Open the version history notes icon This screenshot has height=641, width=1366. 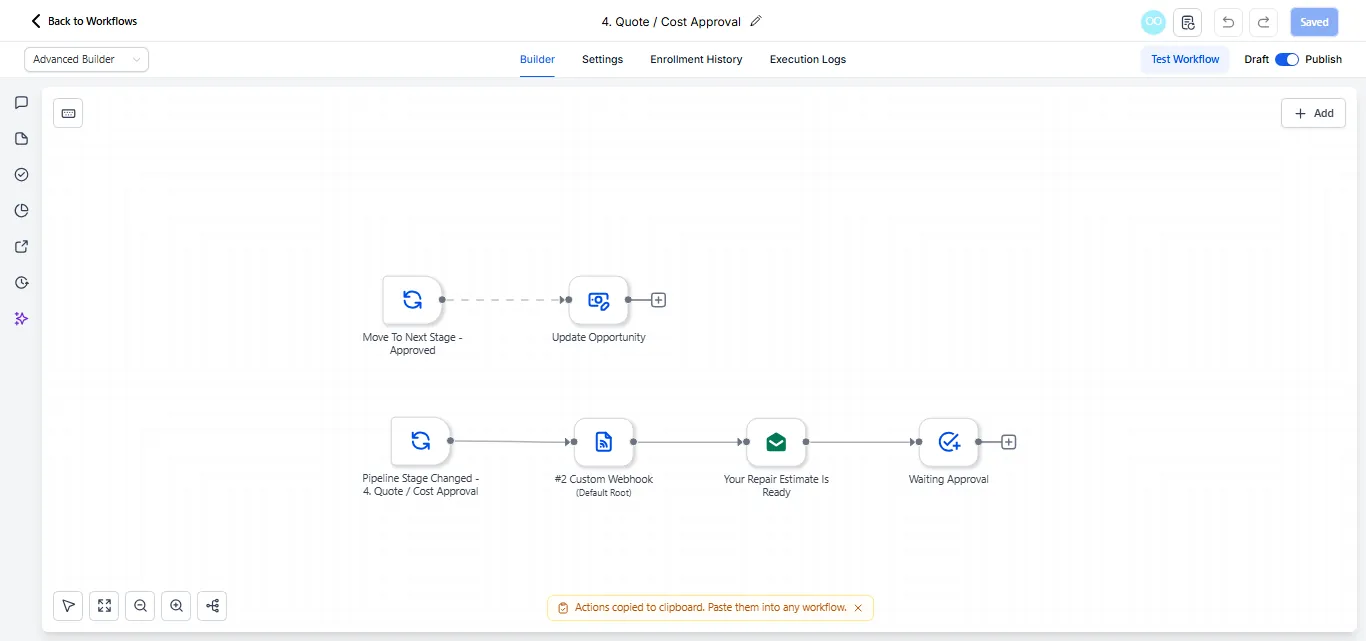[x=1187, y=22]
